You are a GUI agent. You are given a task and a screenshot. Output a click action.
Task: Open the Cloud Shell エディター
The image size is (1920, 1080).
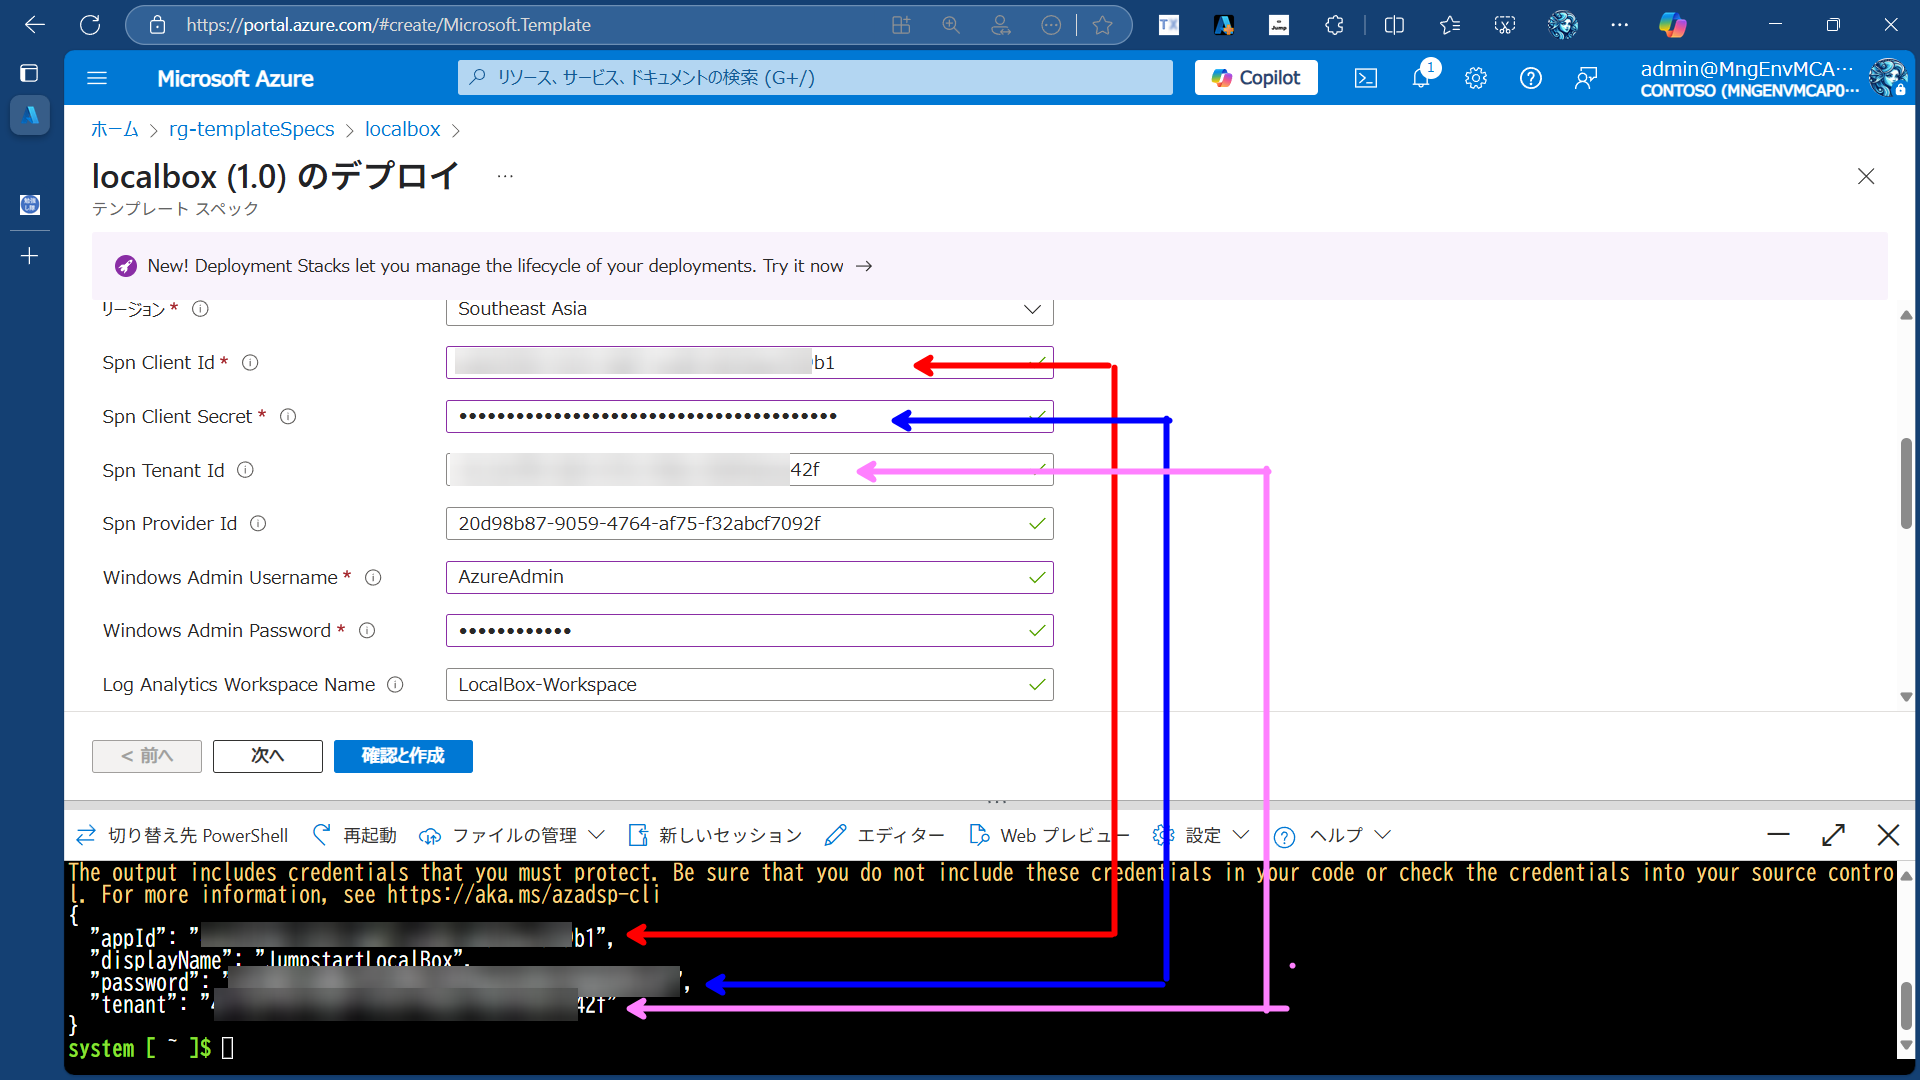[x=885, y=835]
